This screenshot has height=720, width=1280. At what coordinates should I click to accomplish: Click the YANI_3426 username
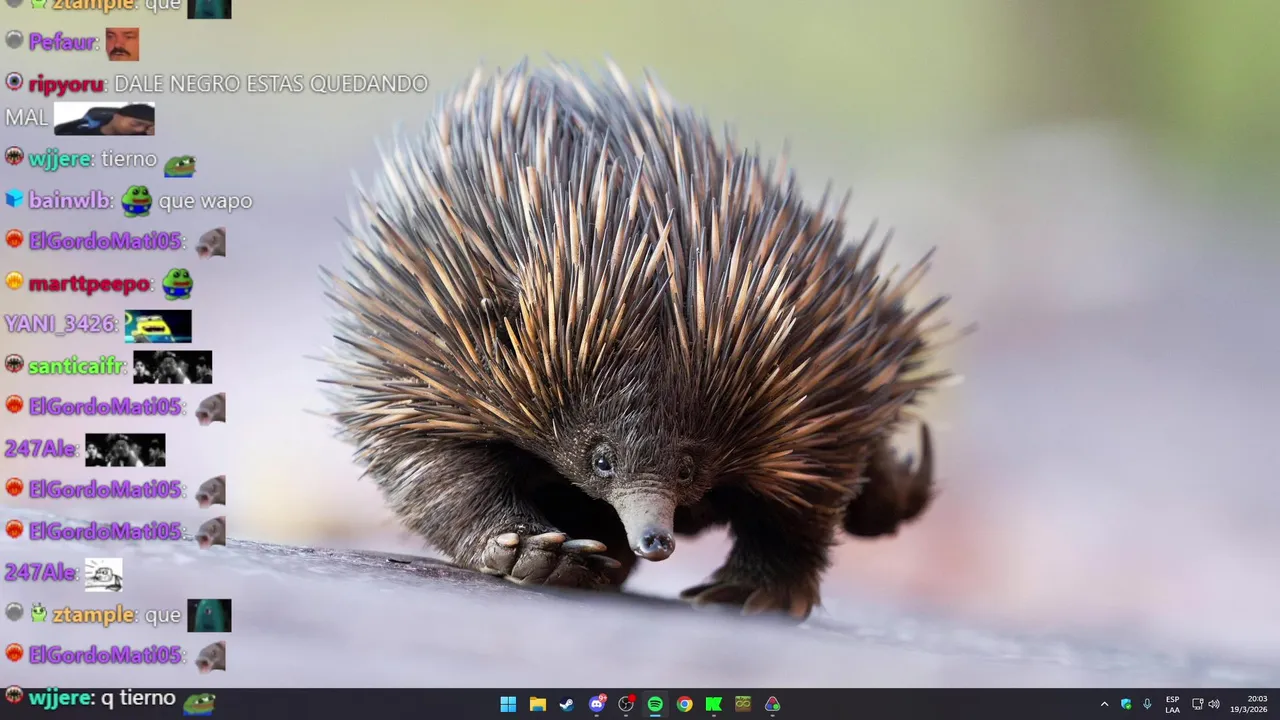pos(61,325)
